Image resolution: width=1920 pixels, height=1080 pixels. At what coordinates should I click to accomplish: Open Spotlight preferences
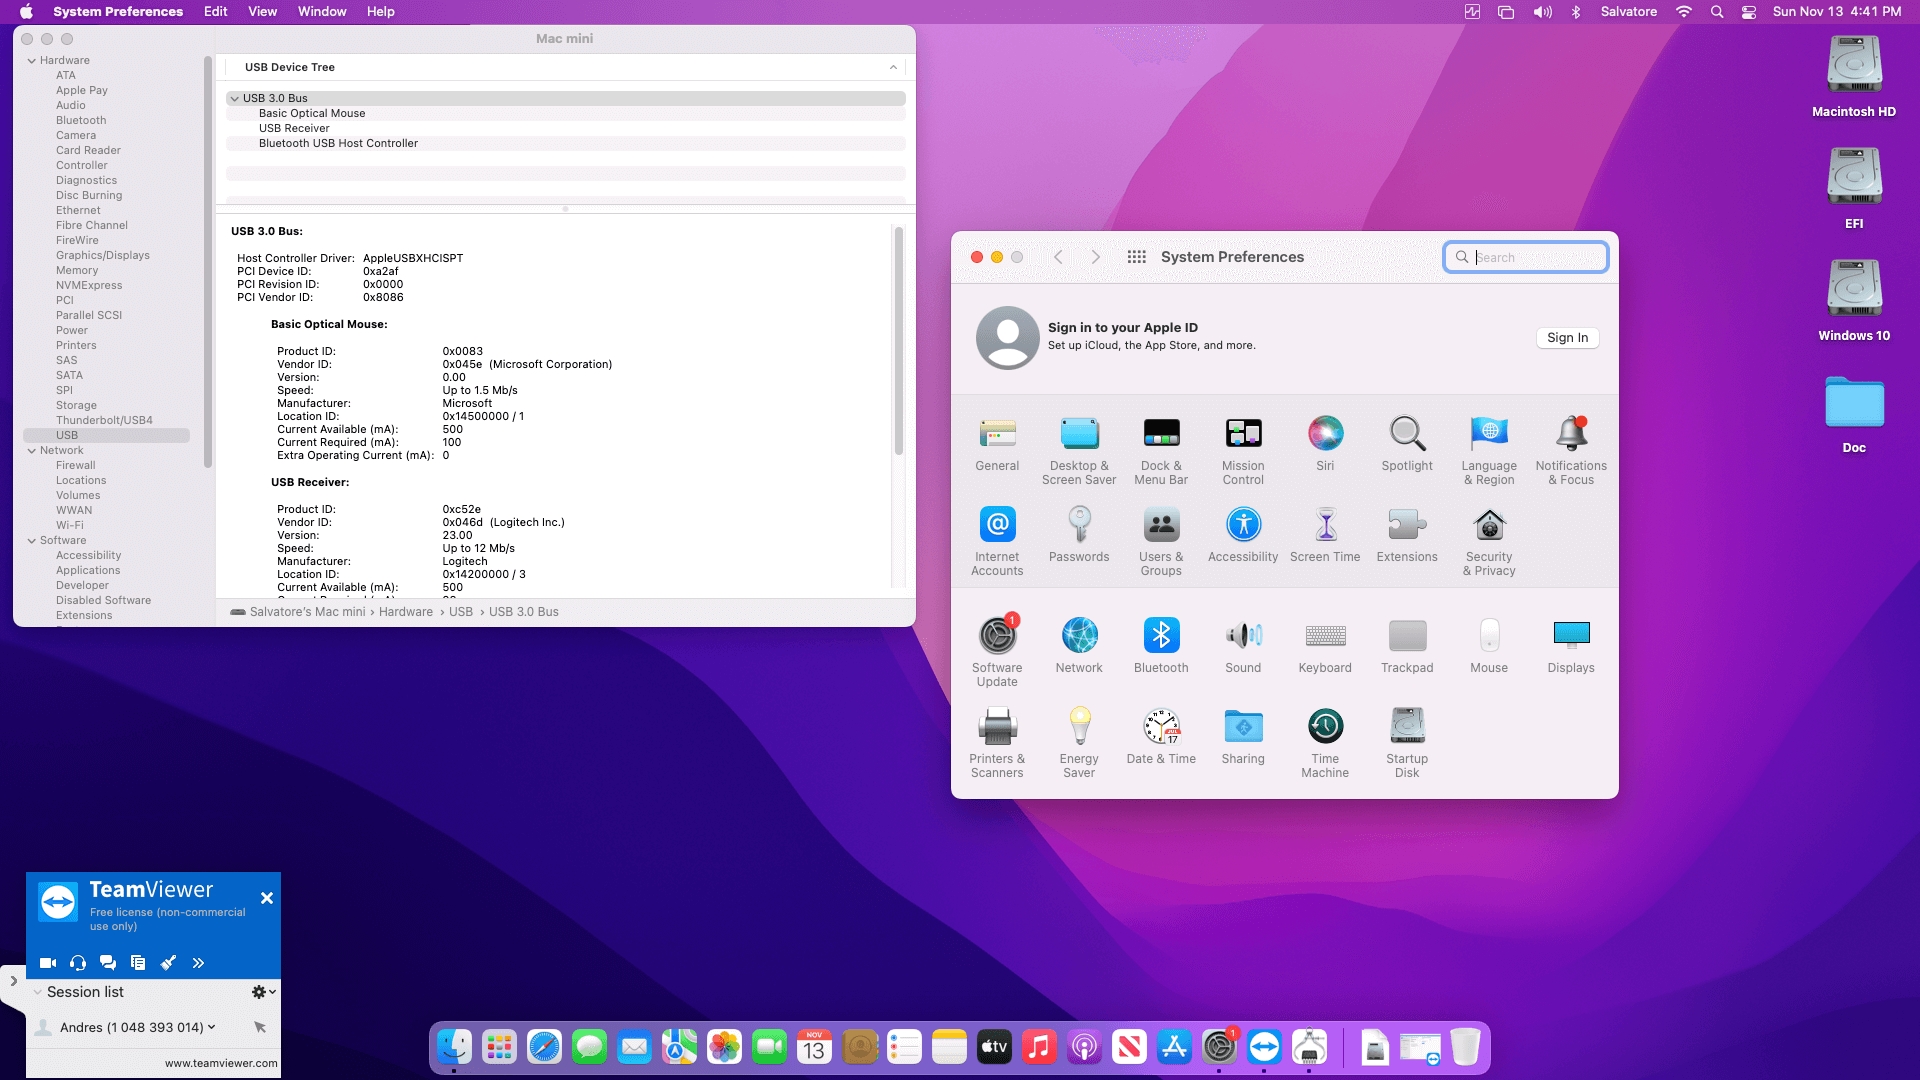(1407, 444)
